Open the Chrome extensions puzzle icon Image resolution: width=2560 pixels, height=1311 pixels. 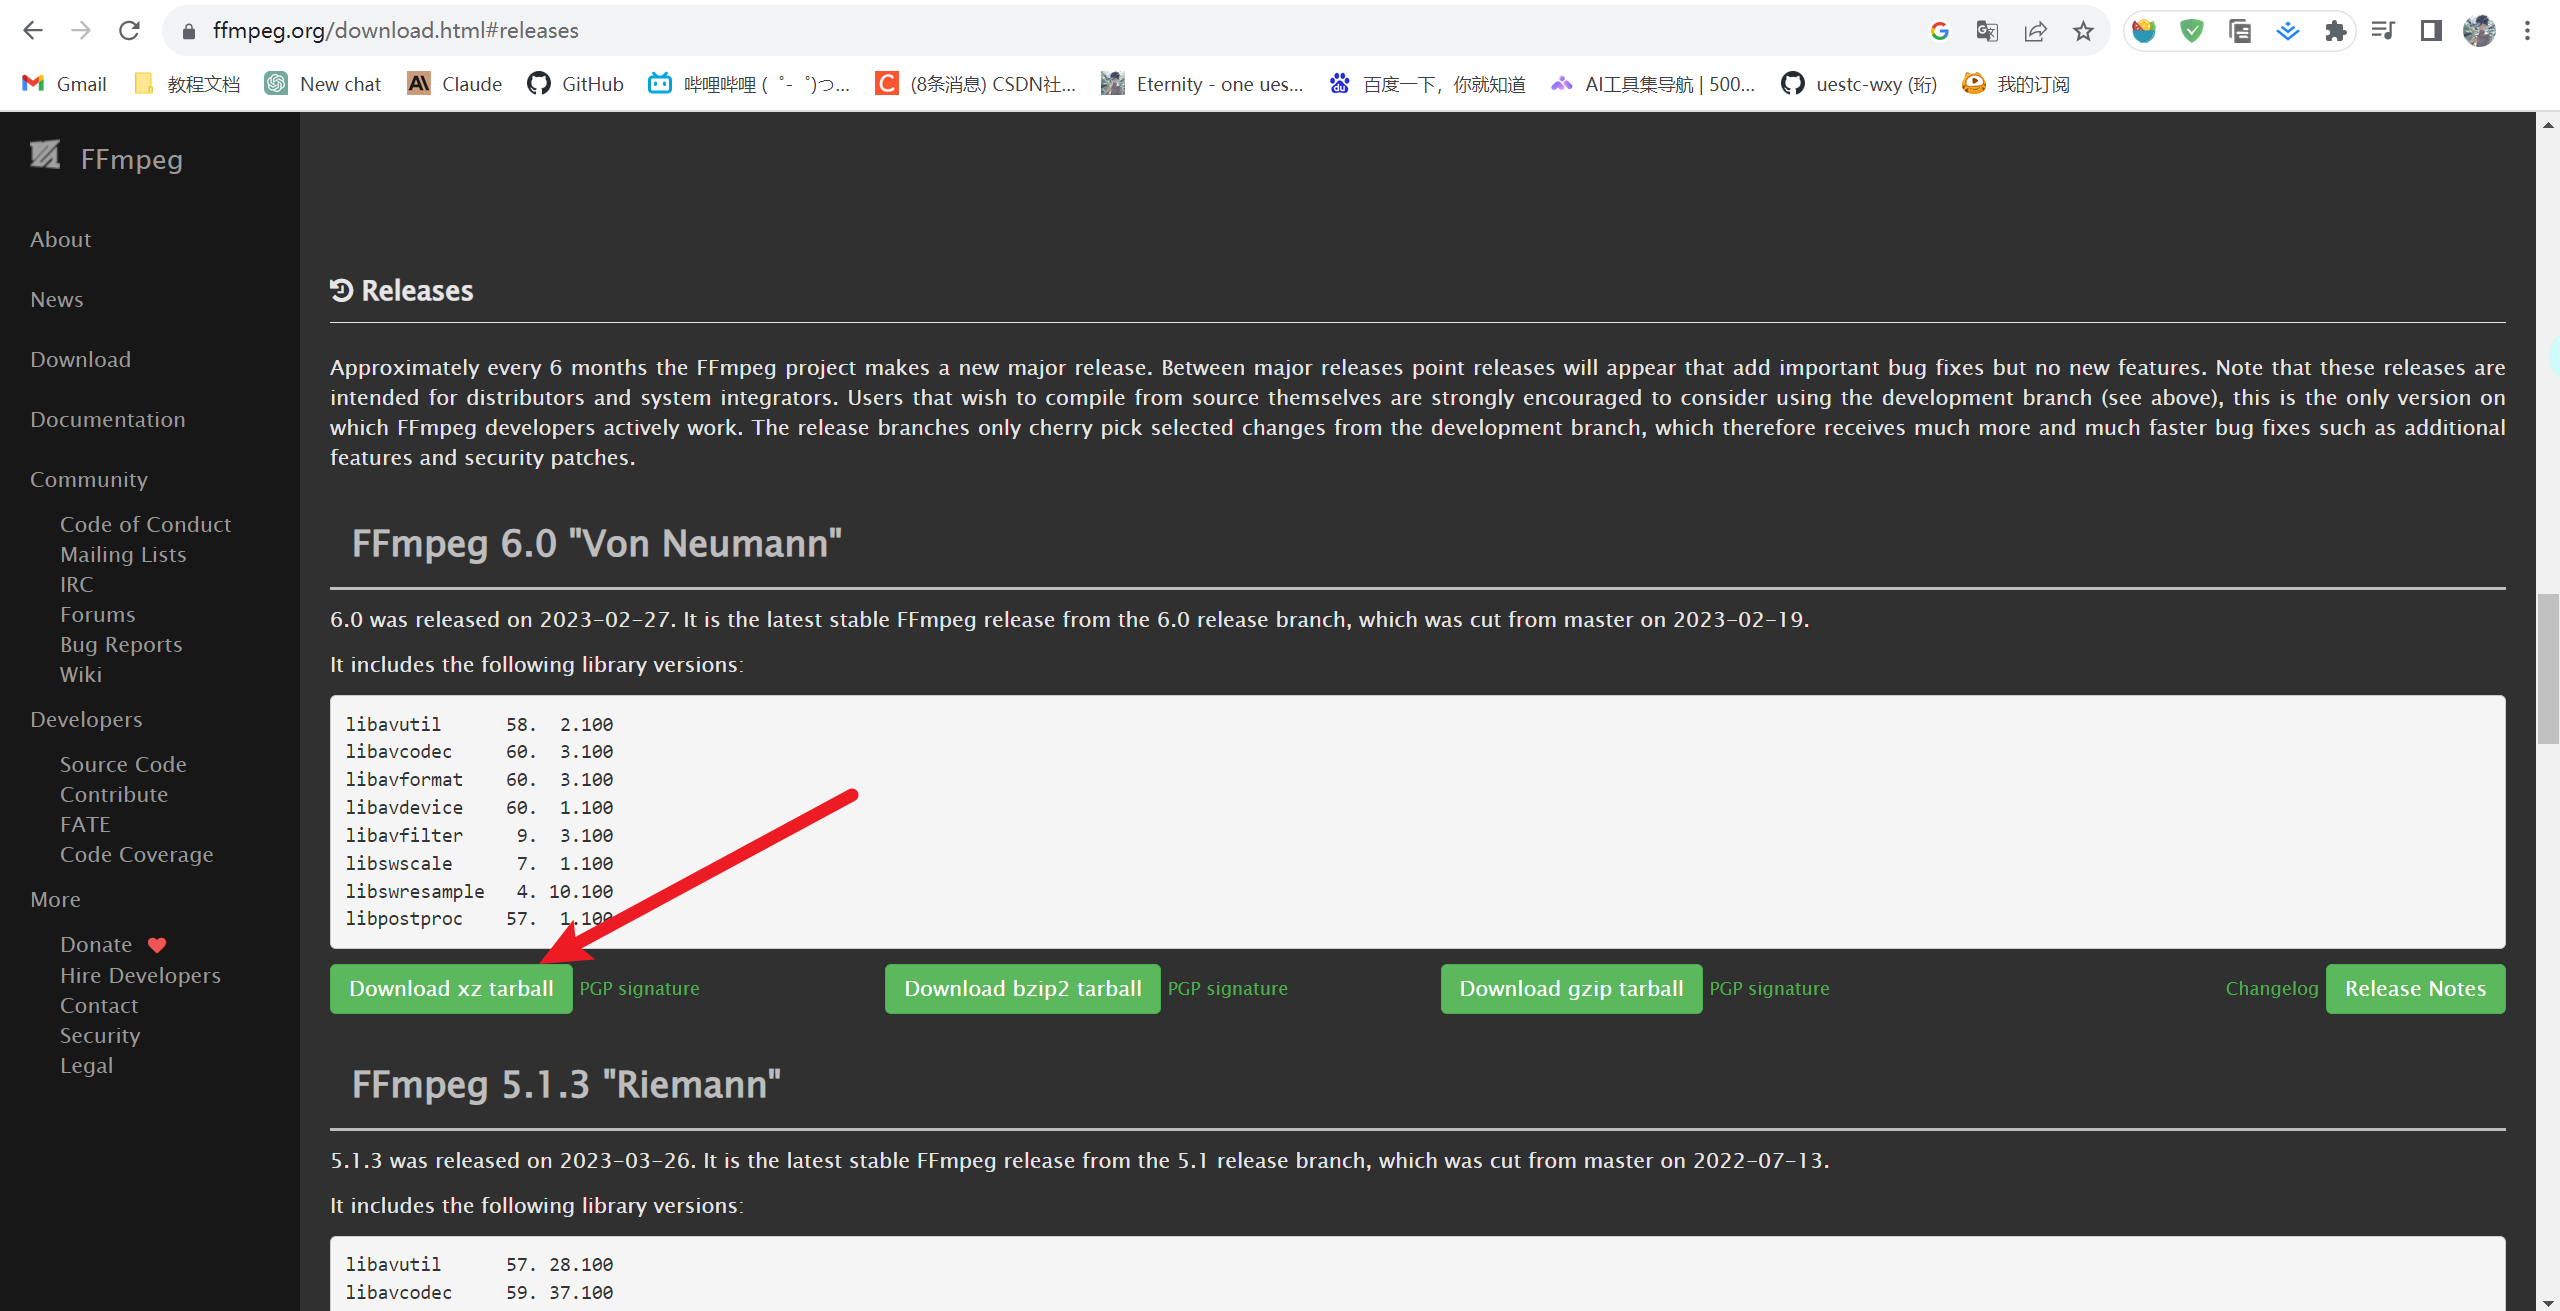[x=2335, y=31]
